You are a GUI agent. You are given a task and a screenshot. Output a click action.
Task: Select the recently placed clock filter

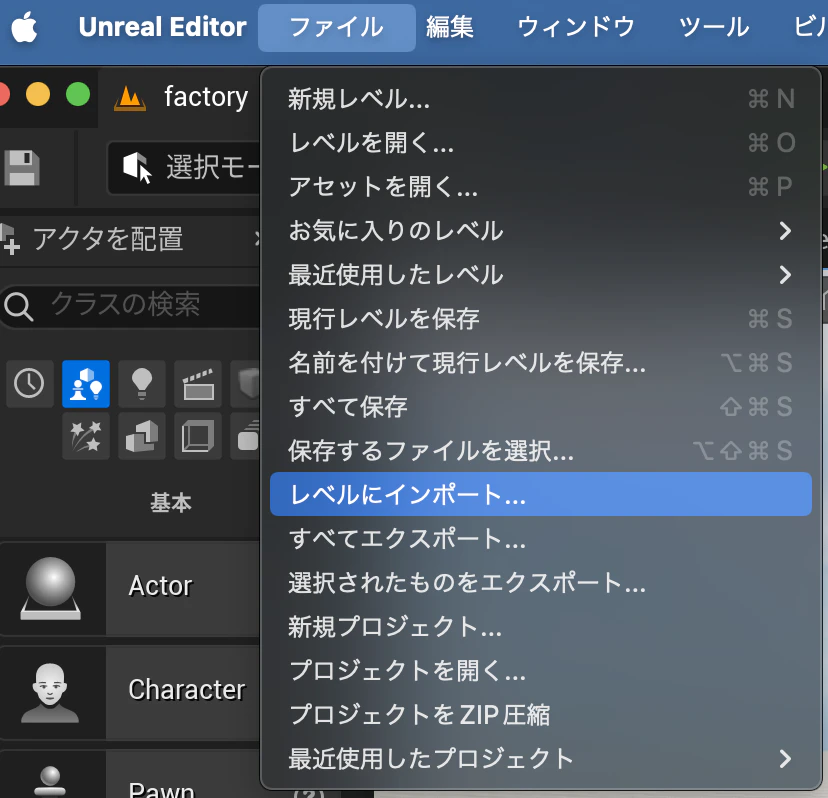tap(30, 384)
